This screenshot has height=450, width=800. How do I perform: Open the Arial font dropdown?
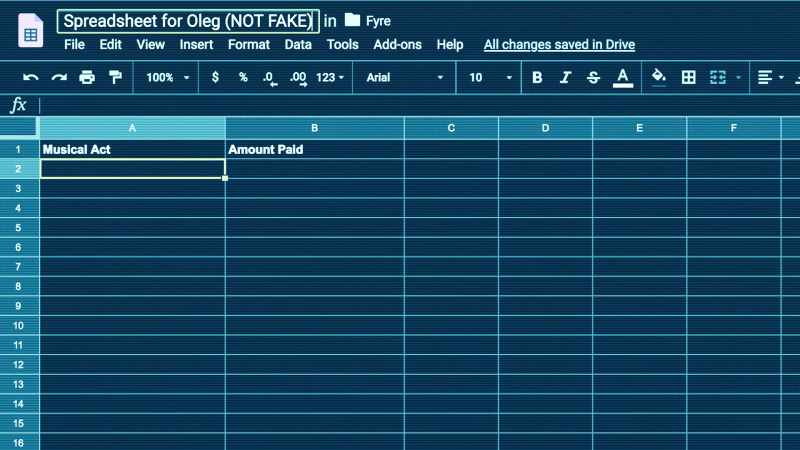click(404, 78)
